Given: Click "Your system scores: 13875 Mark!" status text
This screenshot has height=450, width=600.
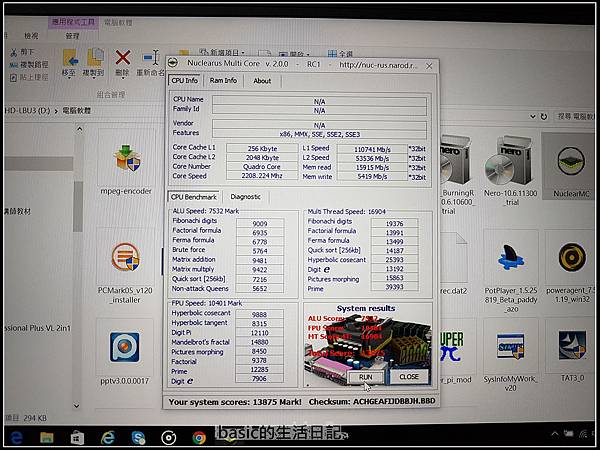Looking at the screenshot, I should coord(235,402).
